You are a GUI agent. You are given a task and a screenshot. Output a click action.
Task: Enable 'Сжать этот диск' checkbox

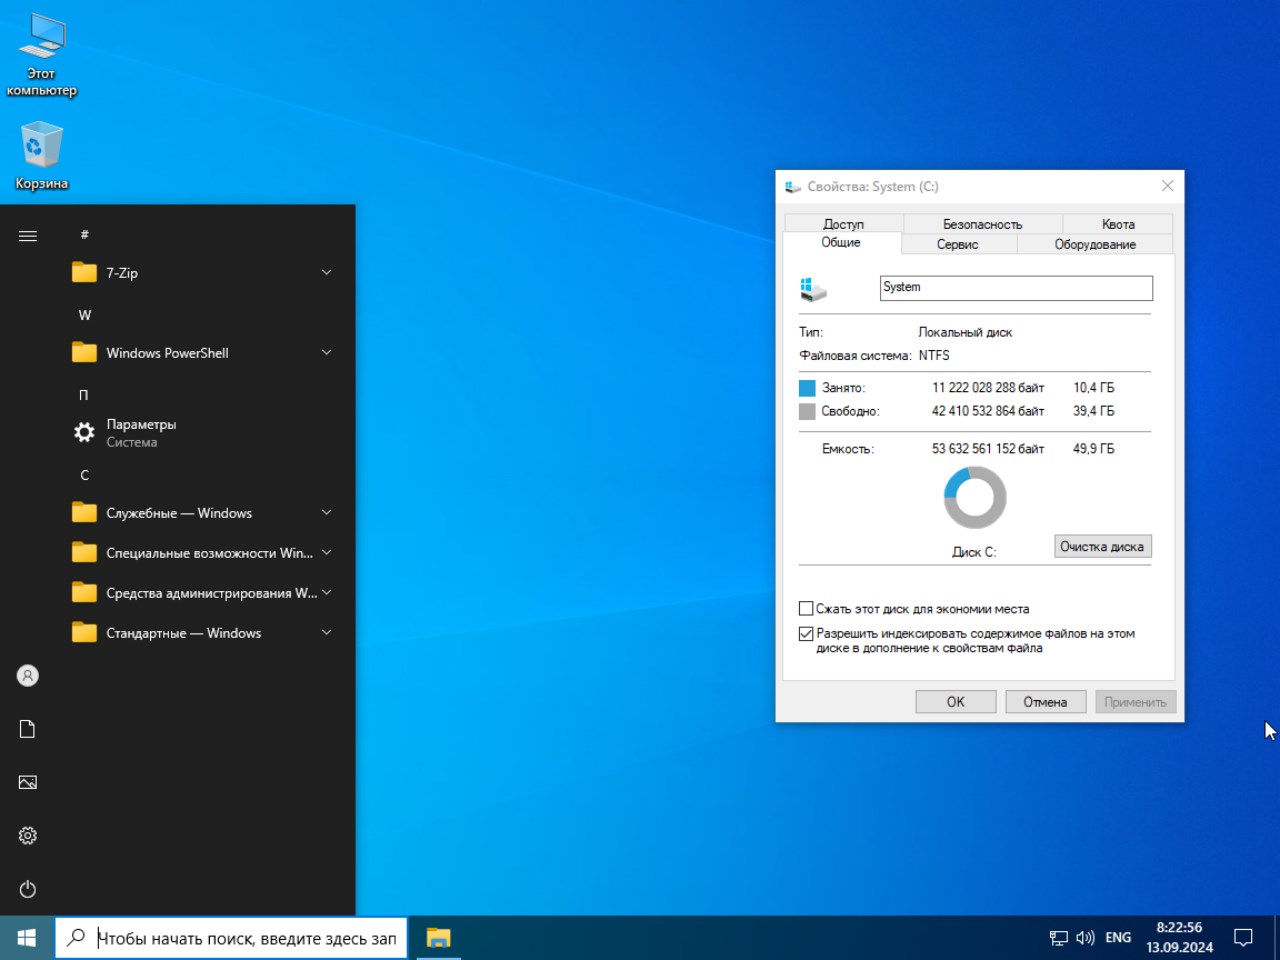(806, 609)
